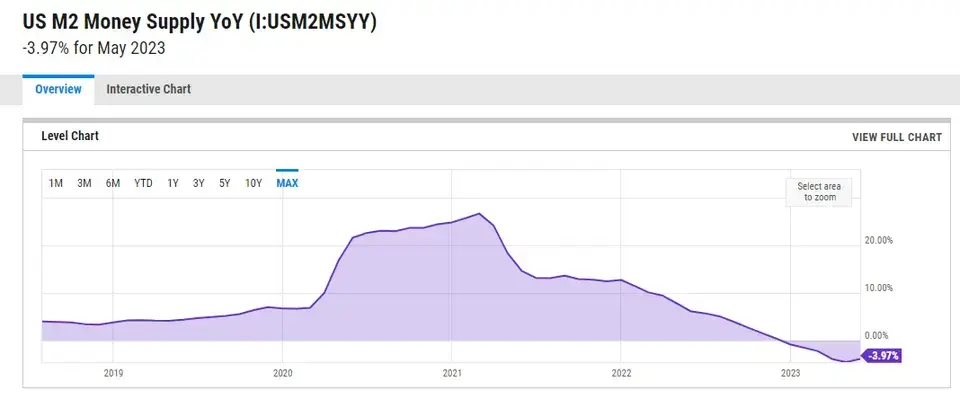Click the 2021 peak on chart line
This screenshot has height=399, width=960.
pyautogui.click(x=479, y=214)
